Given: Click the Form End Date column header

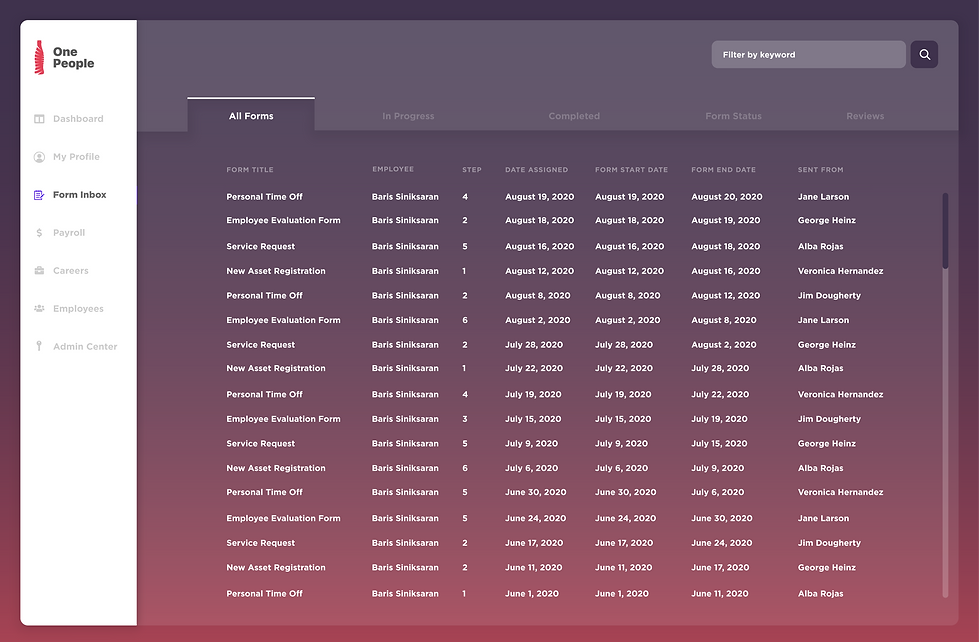Looking at the screenshot, I should 723,170.
